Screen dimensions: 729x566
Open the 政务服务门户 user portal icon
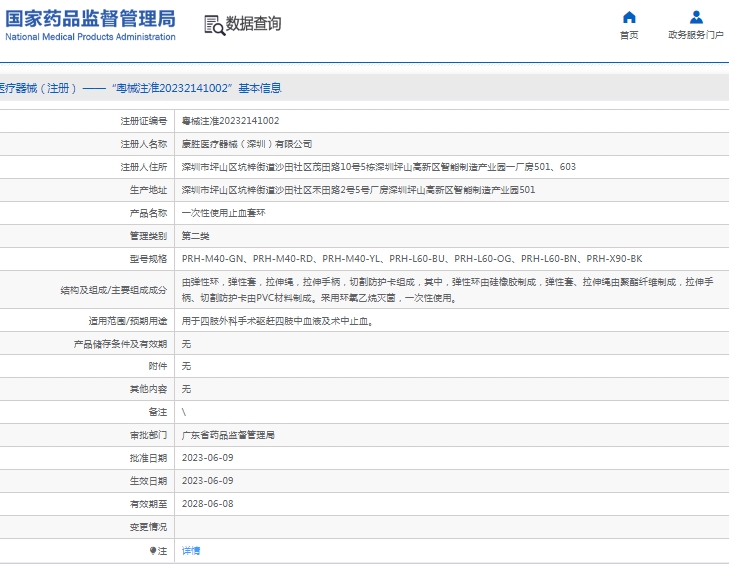(x=696, y=17)
